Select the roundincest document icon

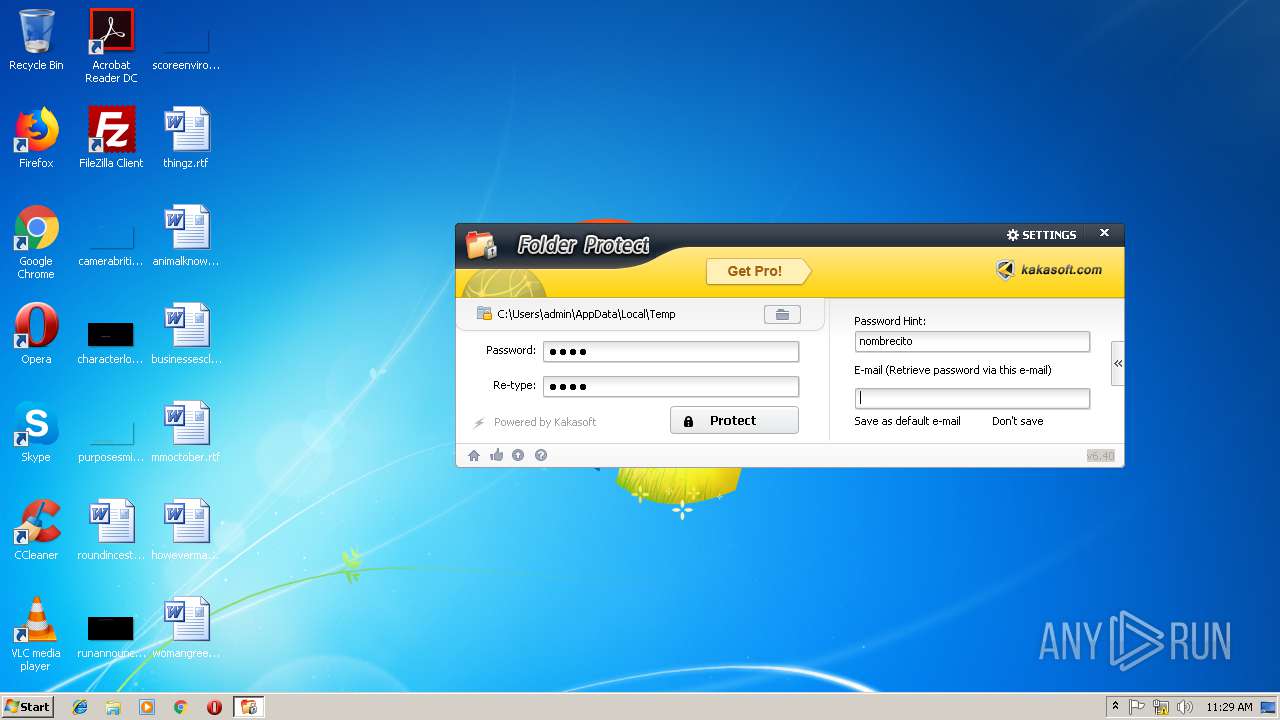(x=111, y=530)
